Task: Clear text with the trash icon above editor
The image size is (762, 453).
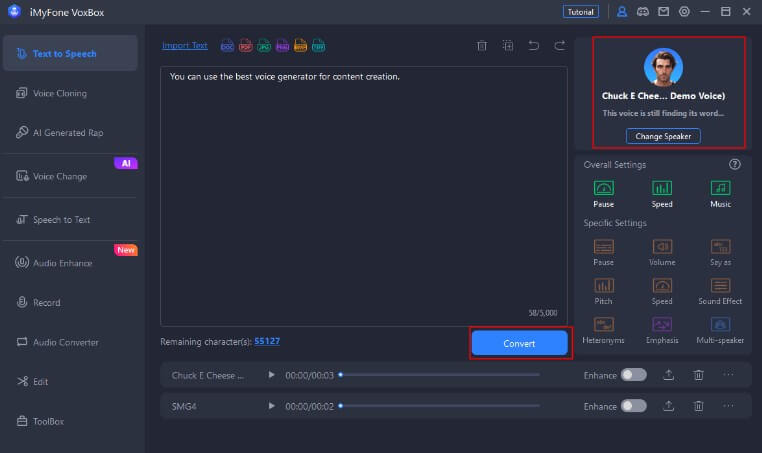Action: (482, 46)
